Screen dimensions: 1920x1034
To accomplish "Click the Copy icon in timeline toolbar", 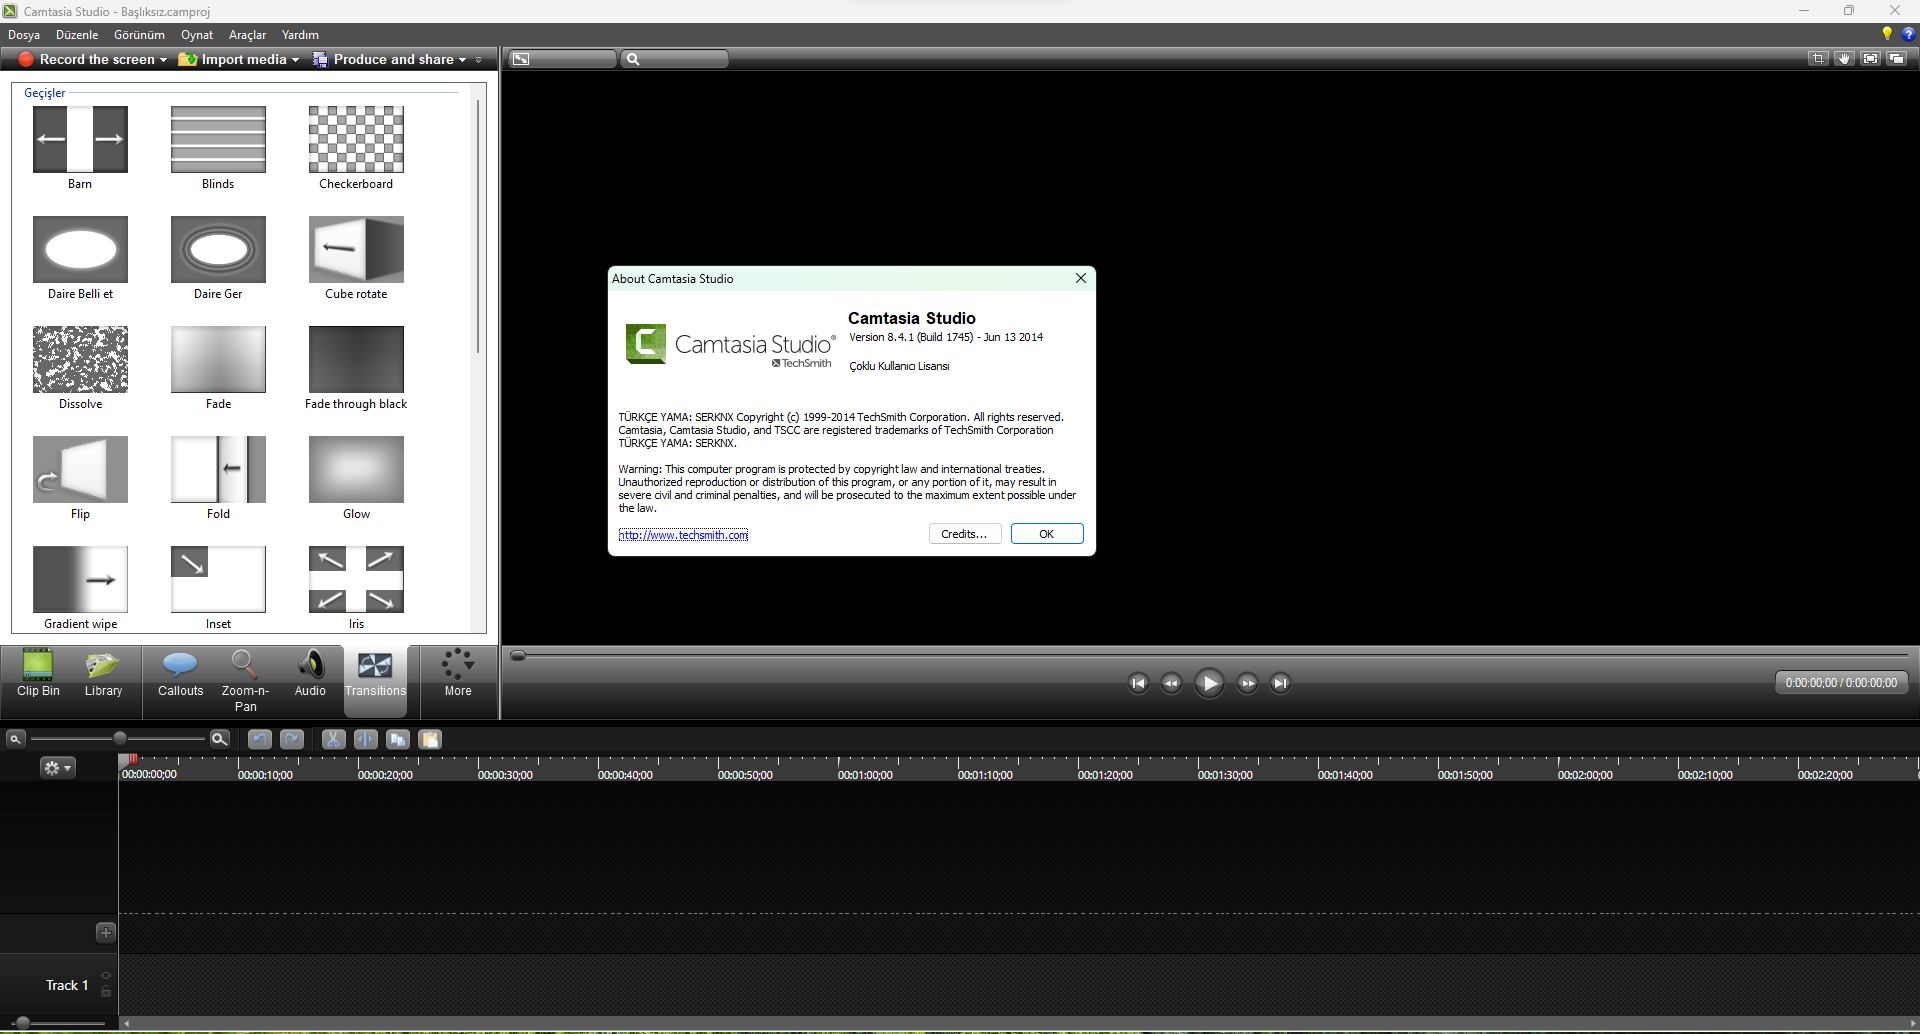I will point(398,739).
